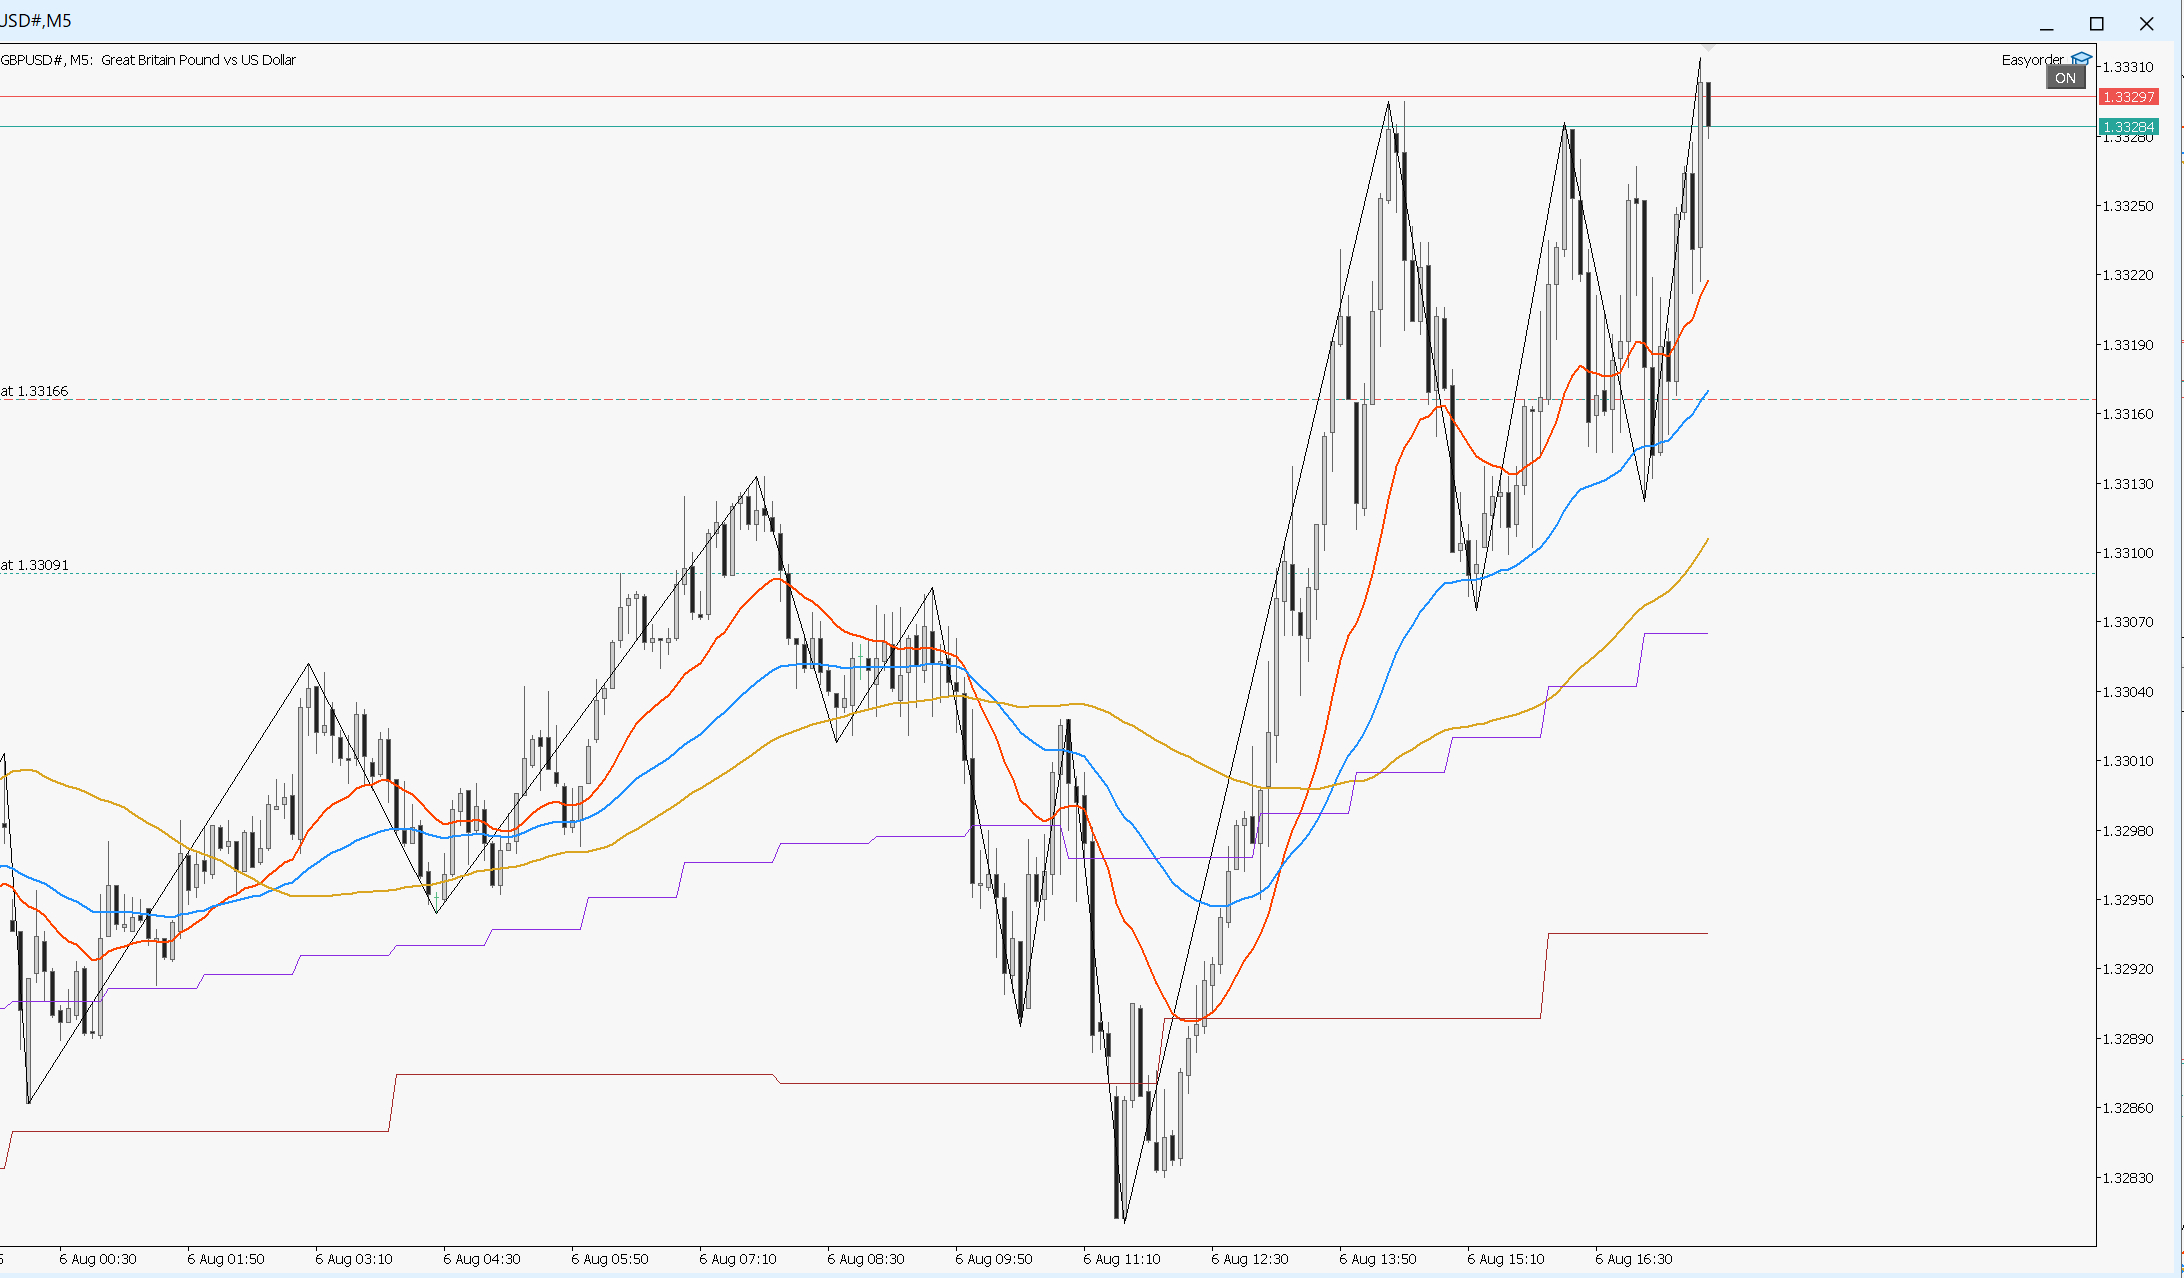The width and height of the screenshot is (2184, 1278).
Task: Click the 1.32860 price axis value
Action: [x=2128, y=1108]
